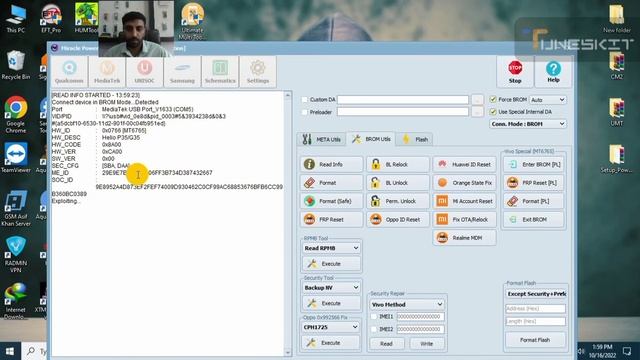Open the Samsung module
This screenshot has width=640, height=360.
click(182, 72)
